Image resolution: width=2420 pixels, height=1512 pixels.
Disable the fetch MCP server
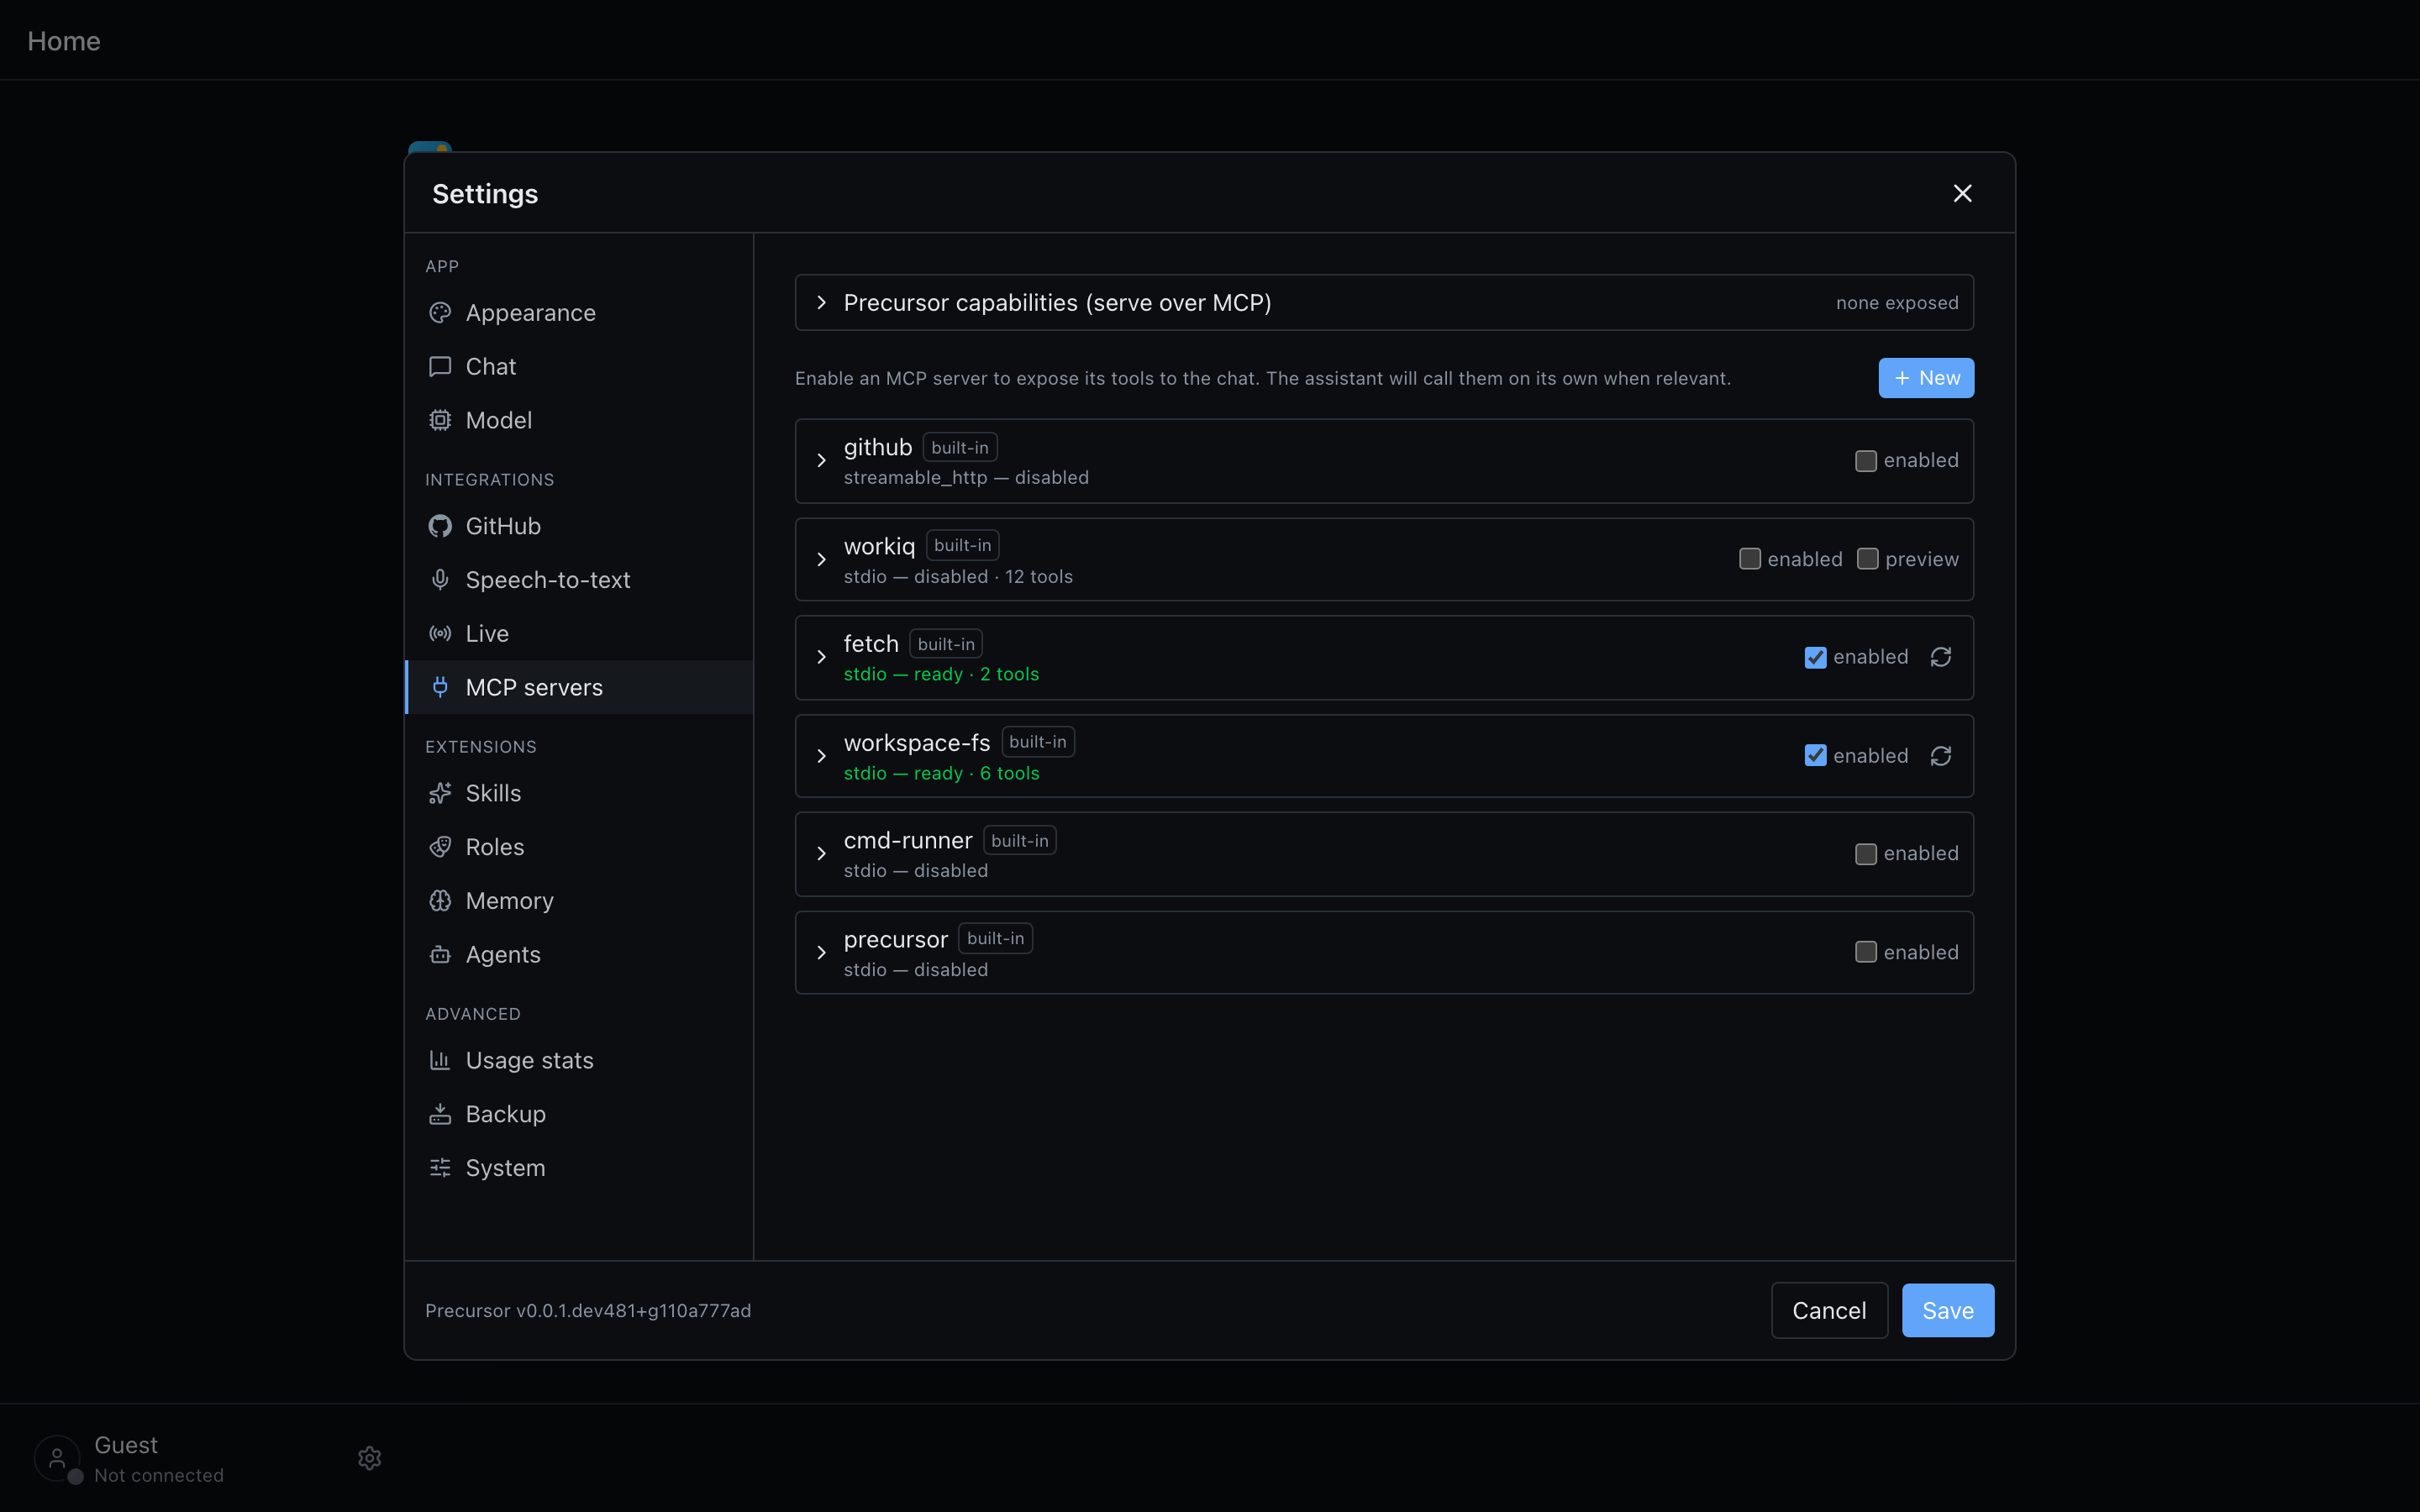(1816, 657)
